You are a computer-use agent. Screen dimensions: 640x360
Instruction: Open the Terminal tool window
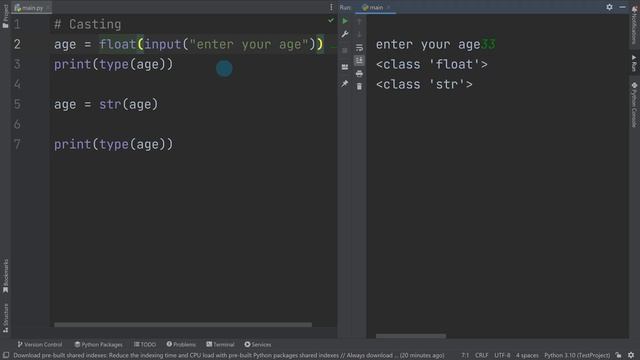point(220,344)
